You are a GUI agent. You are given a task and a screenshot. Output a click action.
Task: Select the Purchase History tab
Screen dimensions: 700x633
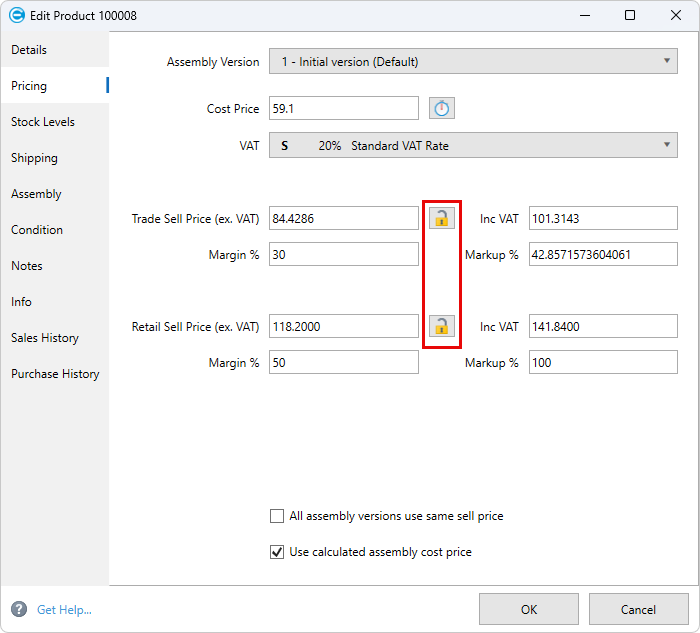[x=55, y=374]
